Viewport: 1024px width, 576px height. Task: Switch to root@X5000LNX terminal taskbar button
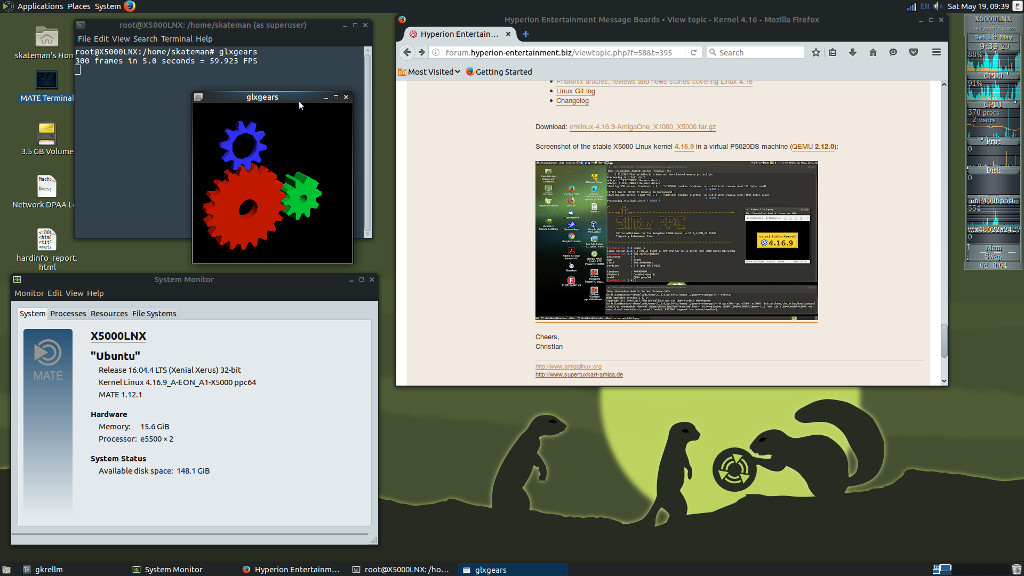coord(400,569)
